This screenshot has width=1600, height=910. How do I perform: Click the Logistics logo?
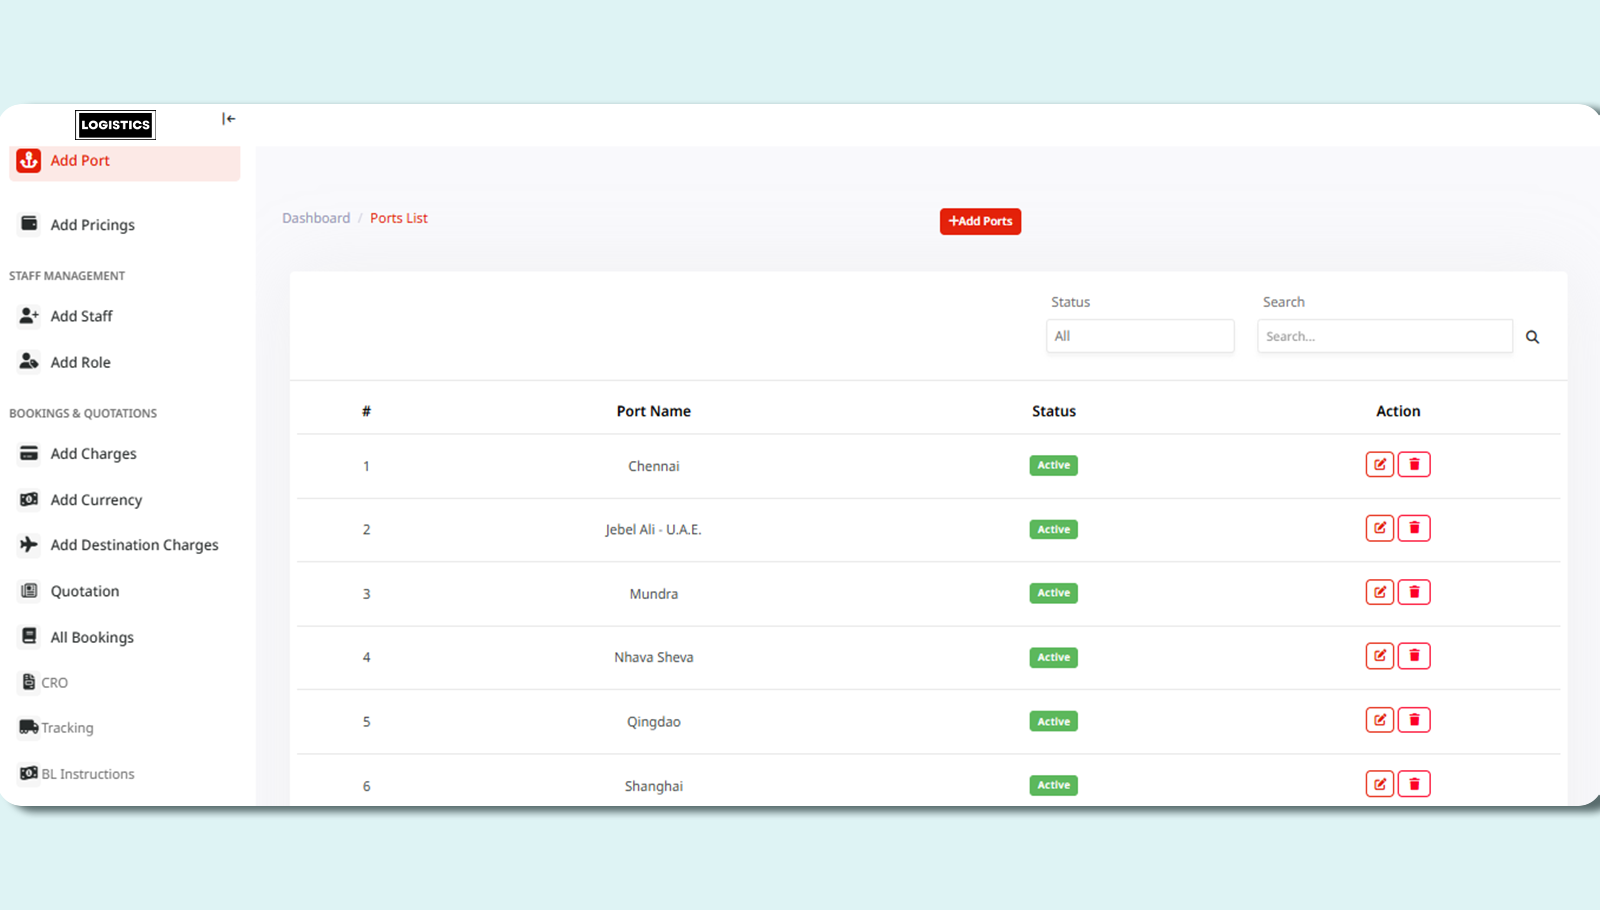[115, 125]
